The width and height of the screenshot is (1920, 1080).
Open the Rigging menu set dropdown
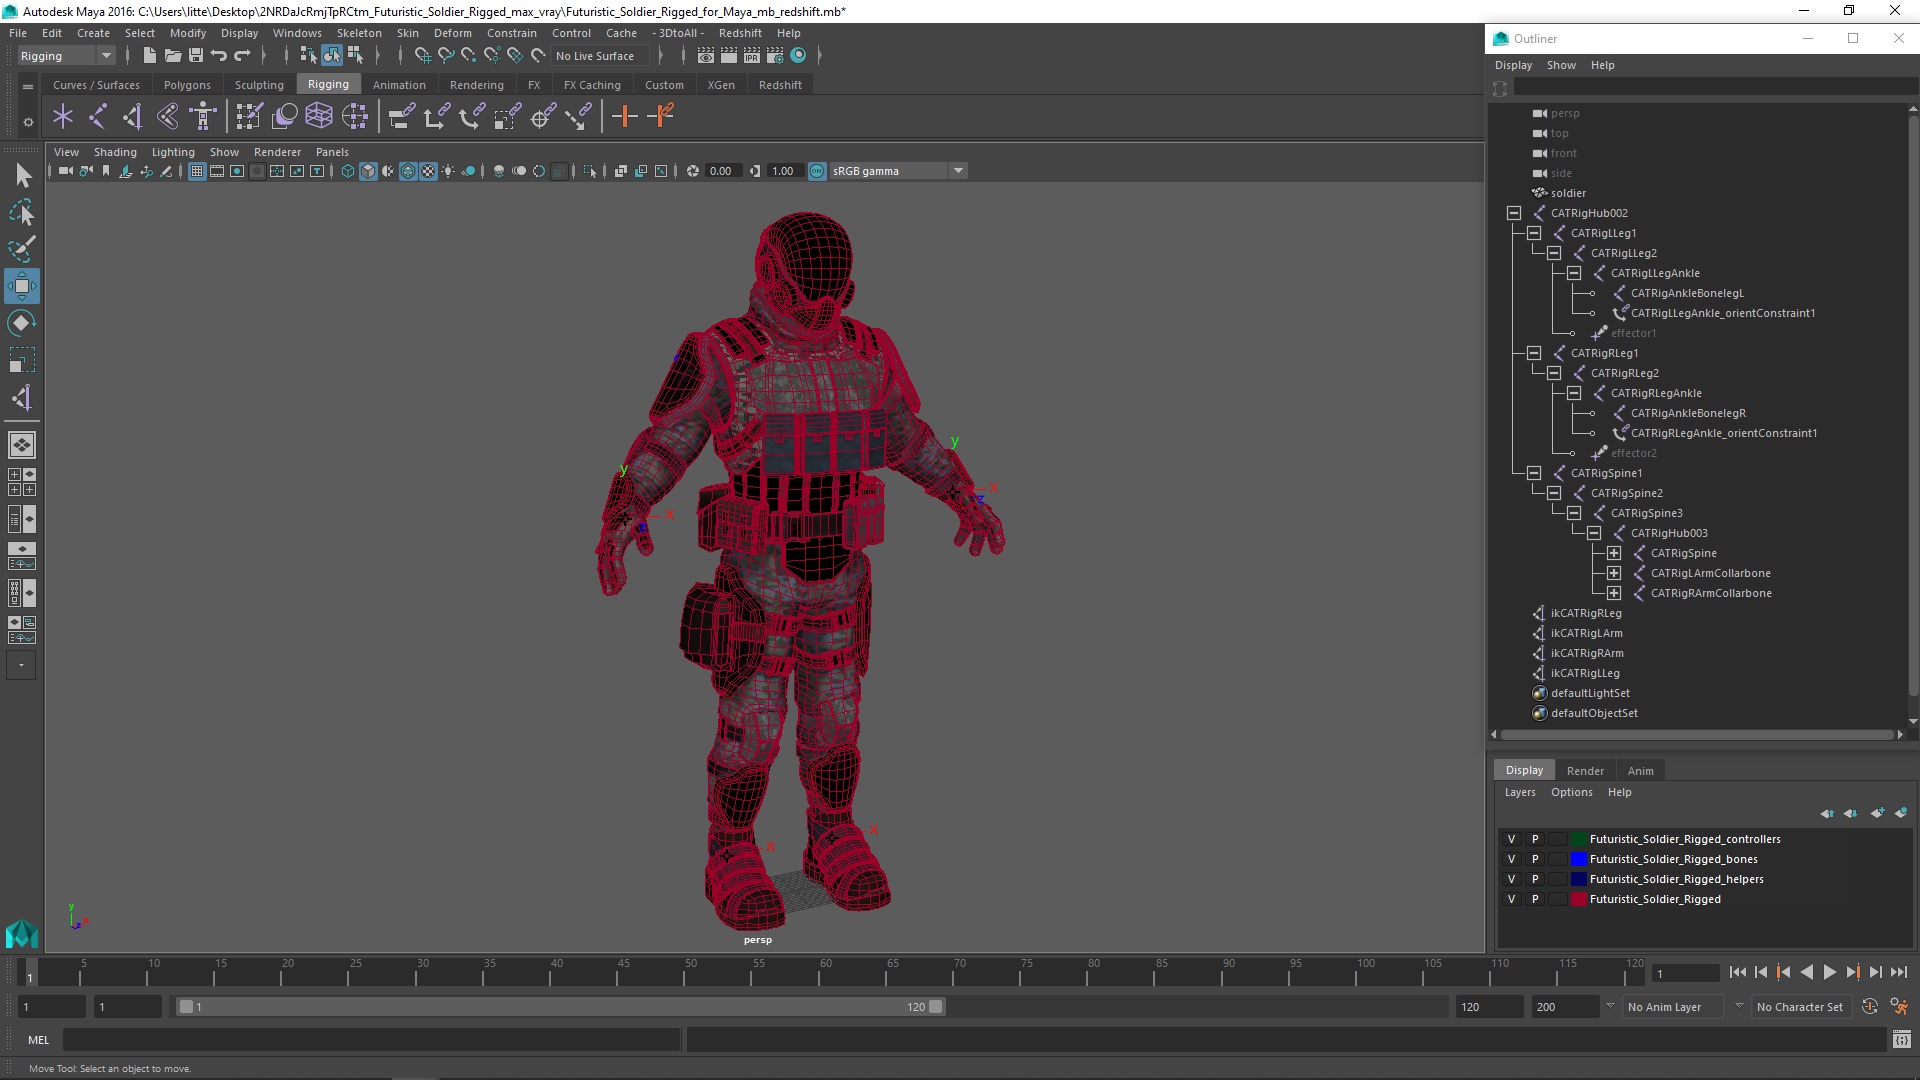[x=65, y=56]
